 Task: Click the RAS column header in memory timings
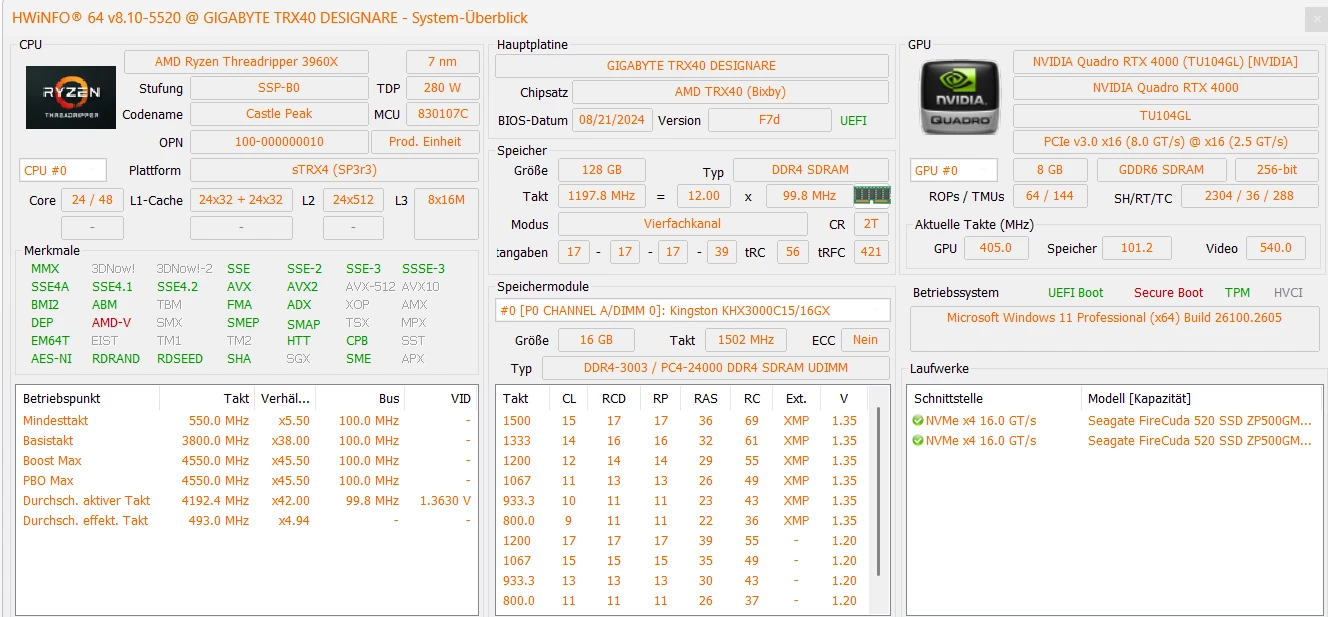point(706,398)
